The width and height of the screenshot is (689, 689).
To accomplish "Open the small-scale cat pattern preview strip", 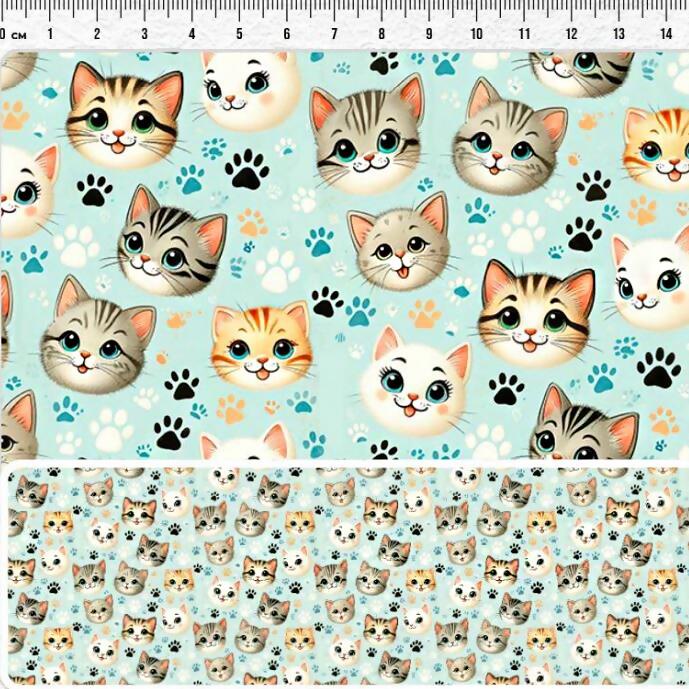I will [x=345, y=575].
